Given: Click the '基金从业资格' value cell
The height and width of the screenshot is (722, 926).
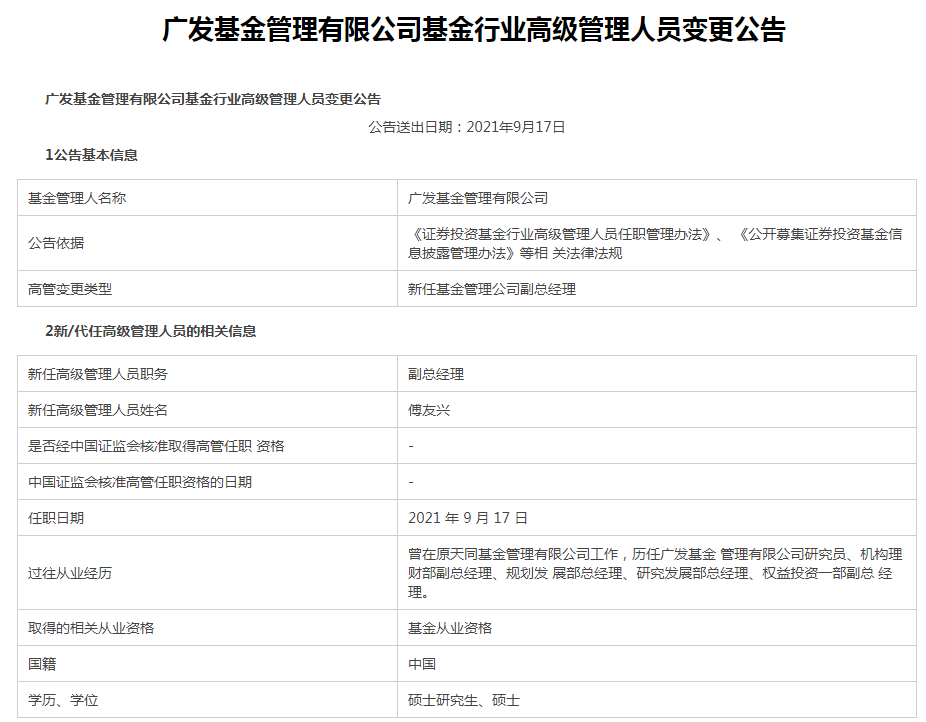Looking at the screenshot, I should (x=450, y=628).
